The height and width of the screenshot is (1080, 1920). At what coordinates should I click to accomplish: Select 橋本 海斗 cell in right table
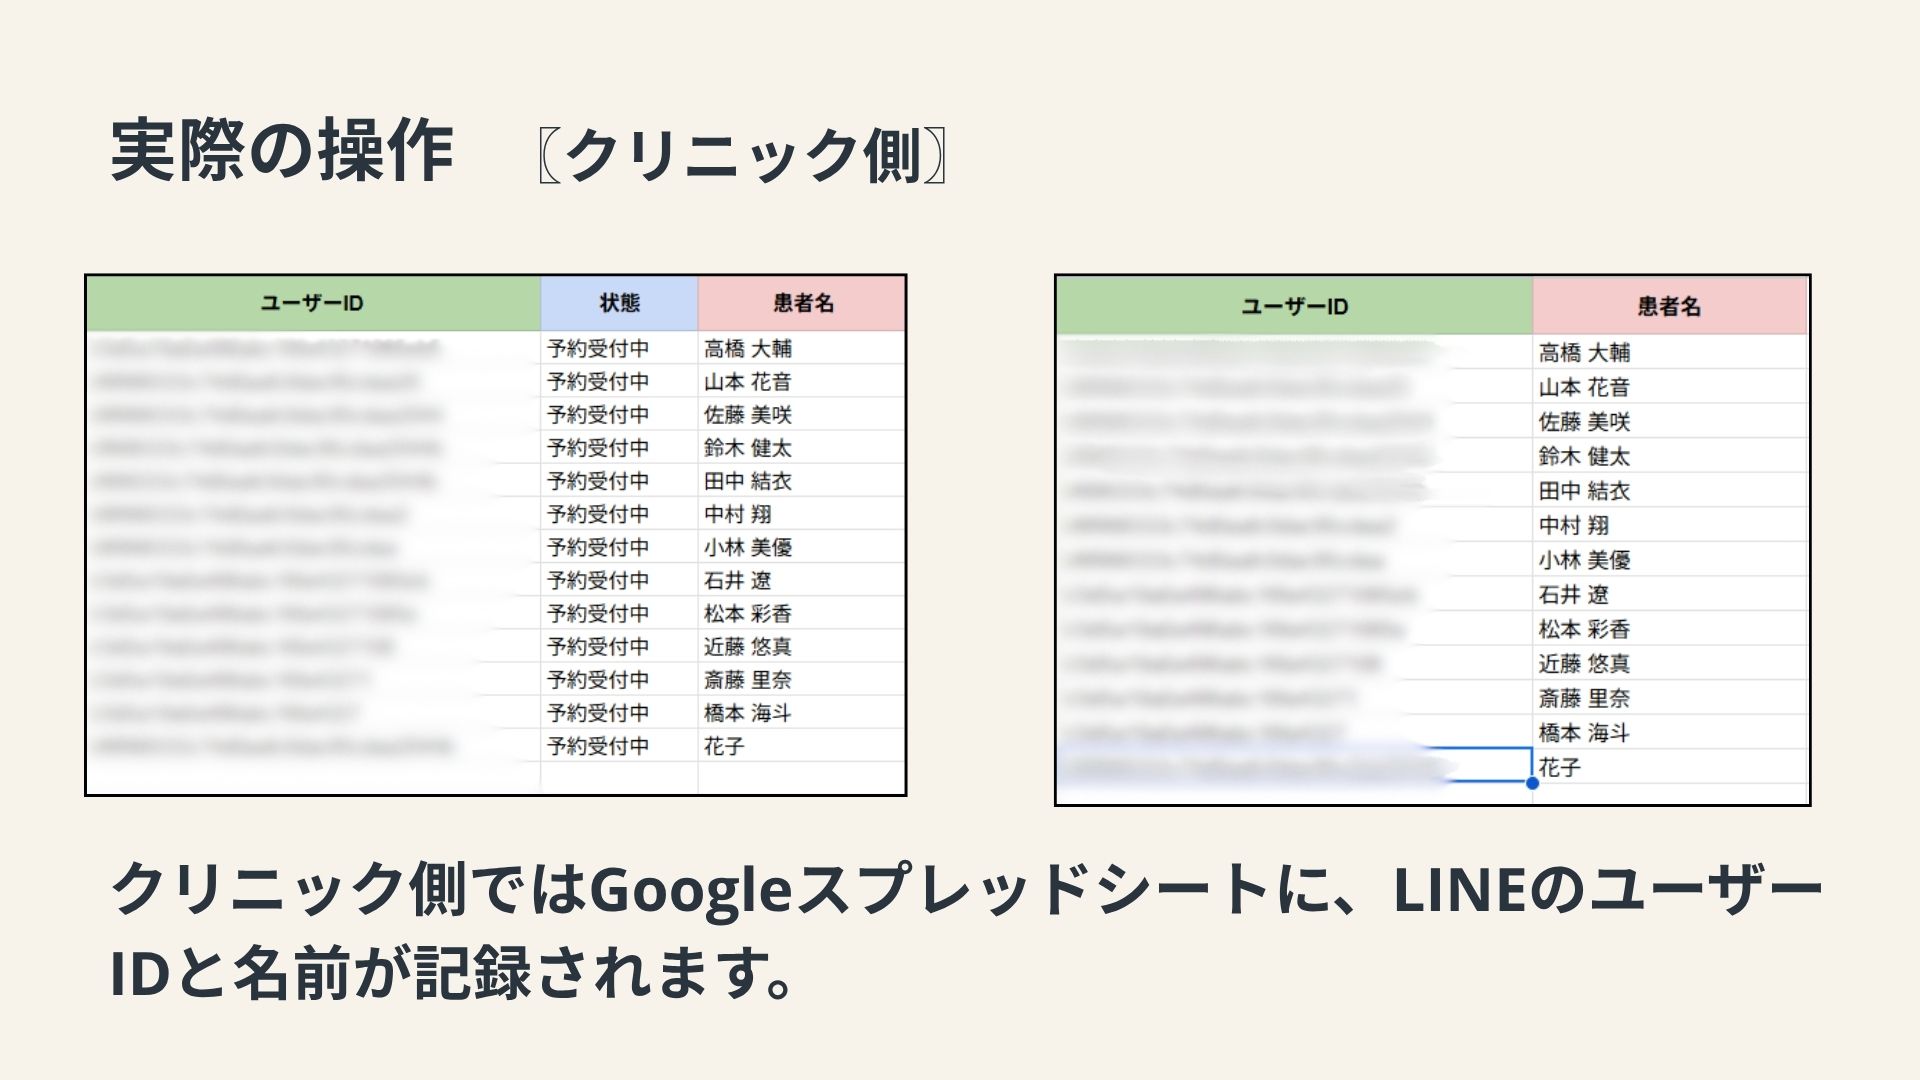point(1584,733)
